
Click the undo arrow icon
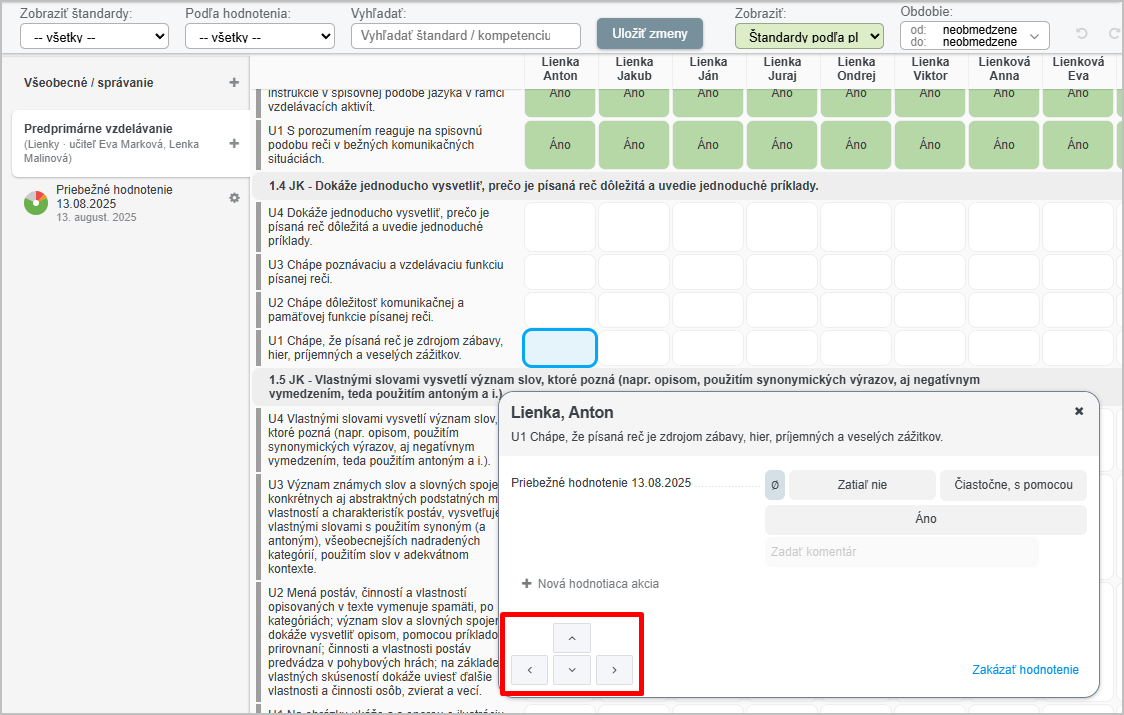(x=1082, y=35)
